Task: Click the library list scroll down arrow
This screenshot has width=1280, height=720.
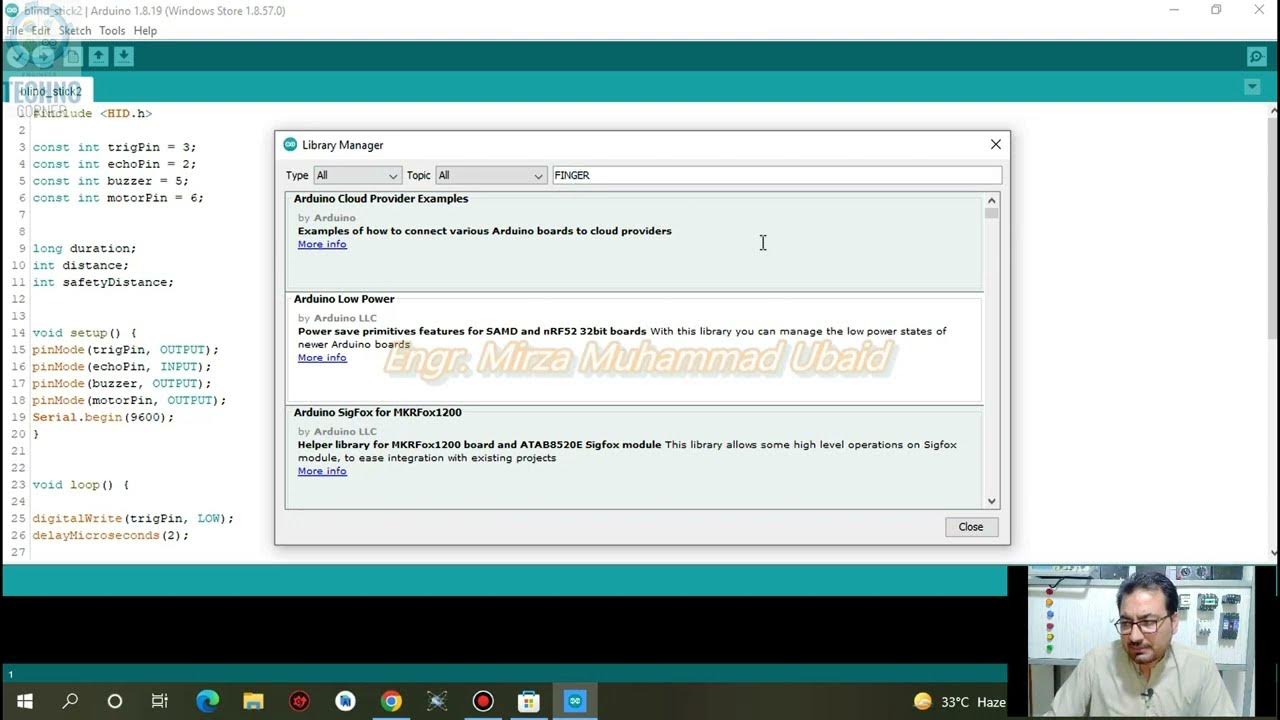Action: [x=991, y=502]
